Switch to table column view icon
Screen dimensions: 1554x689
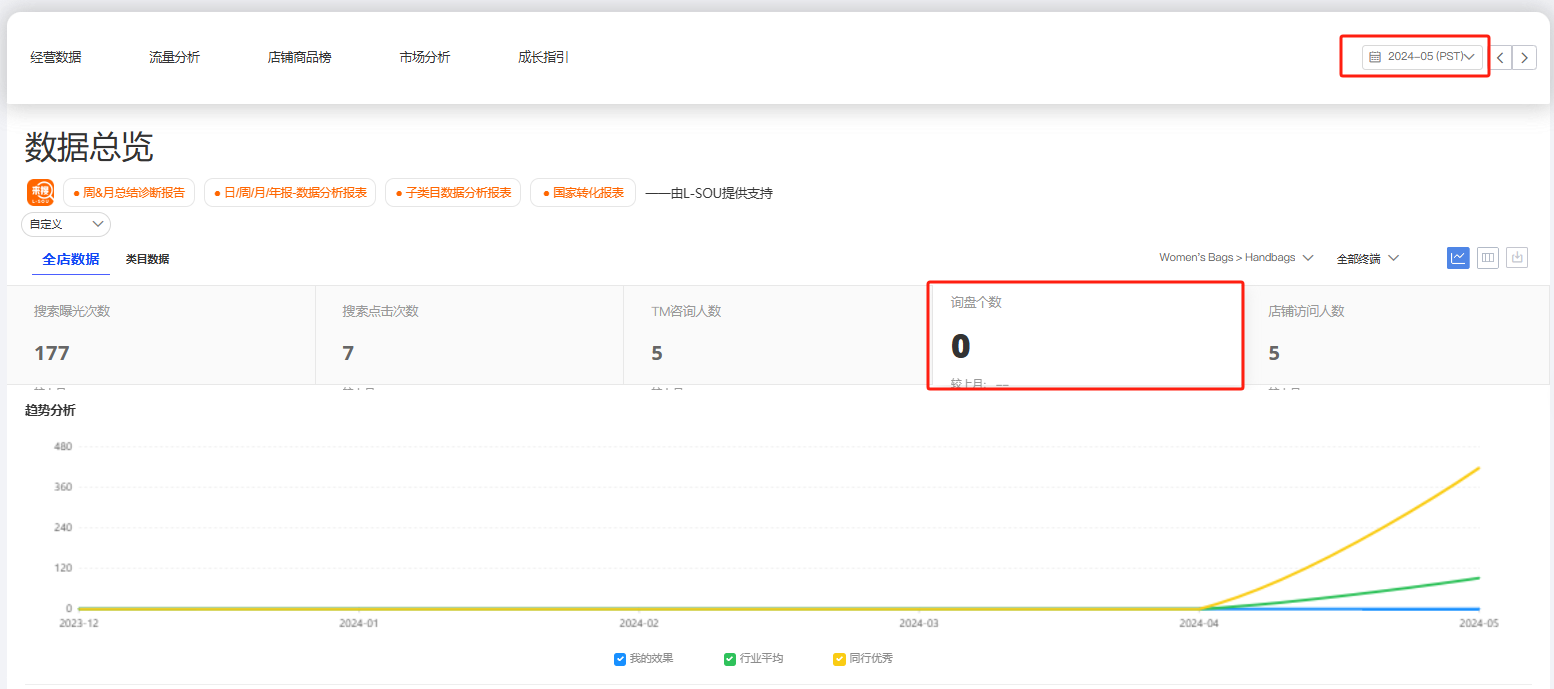[1488, 258]
